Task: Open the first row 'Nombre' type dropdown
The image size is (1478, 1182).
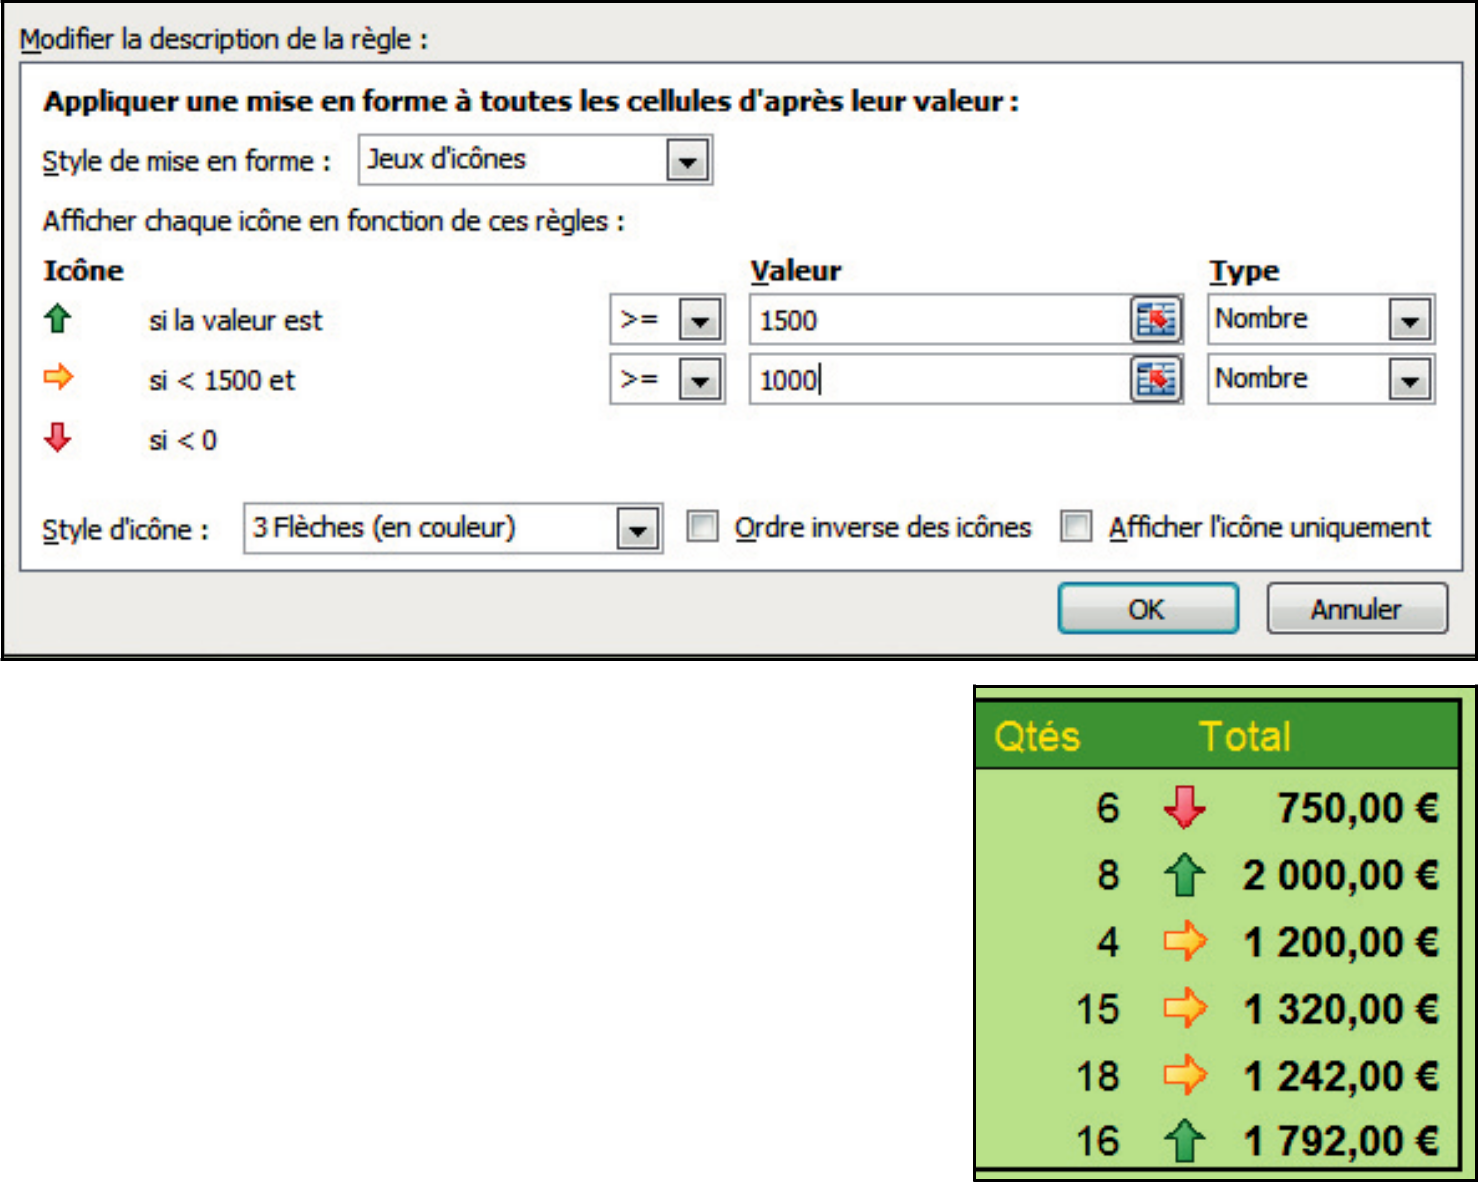Action: [x=1409, y=321]
